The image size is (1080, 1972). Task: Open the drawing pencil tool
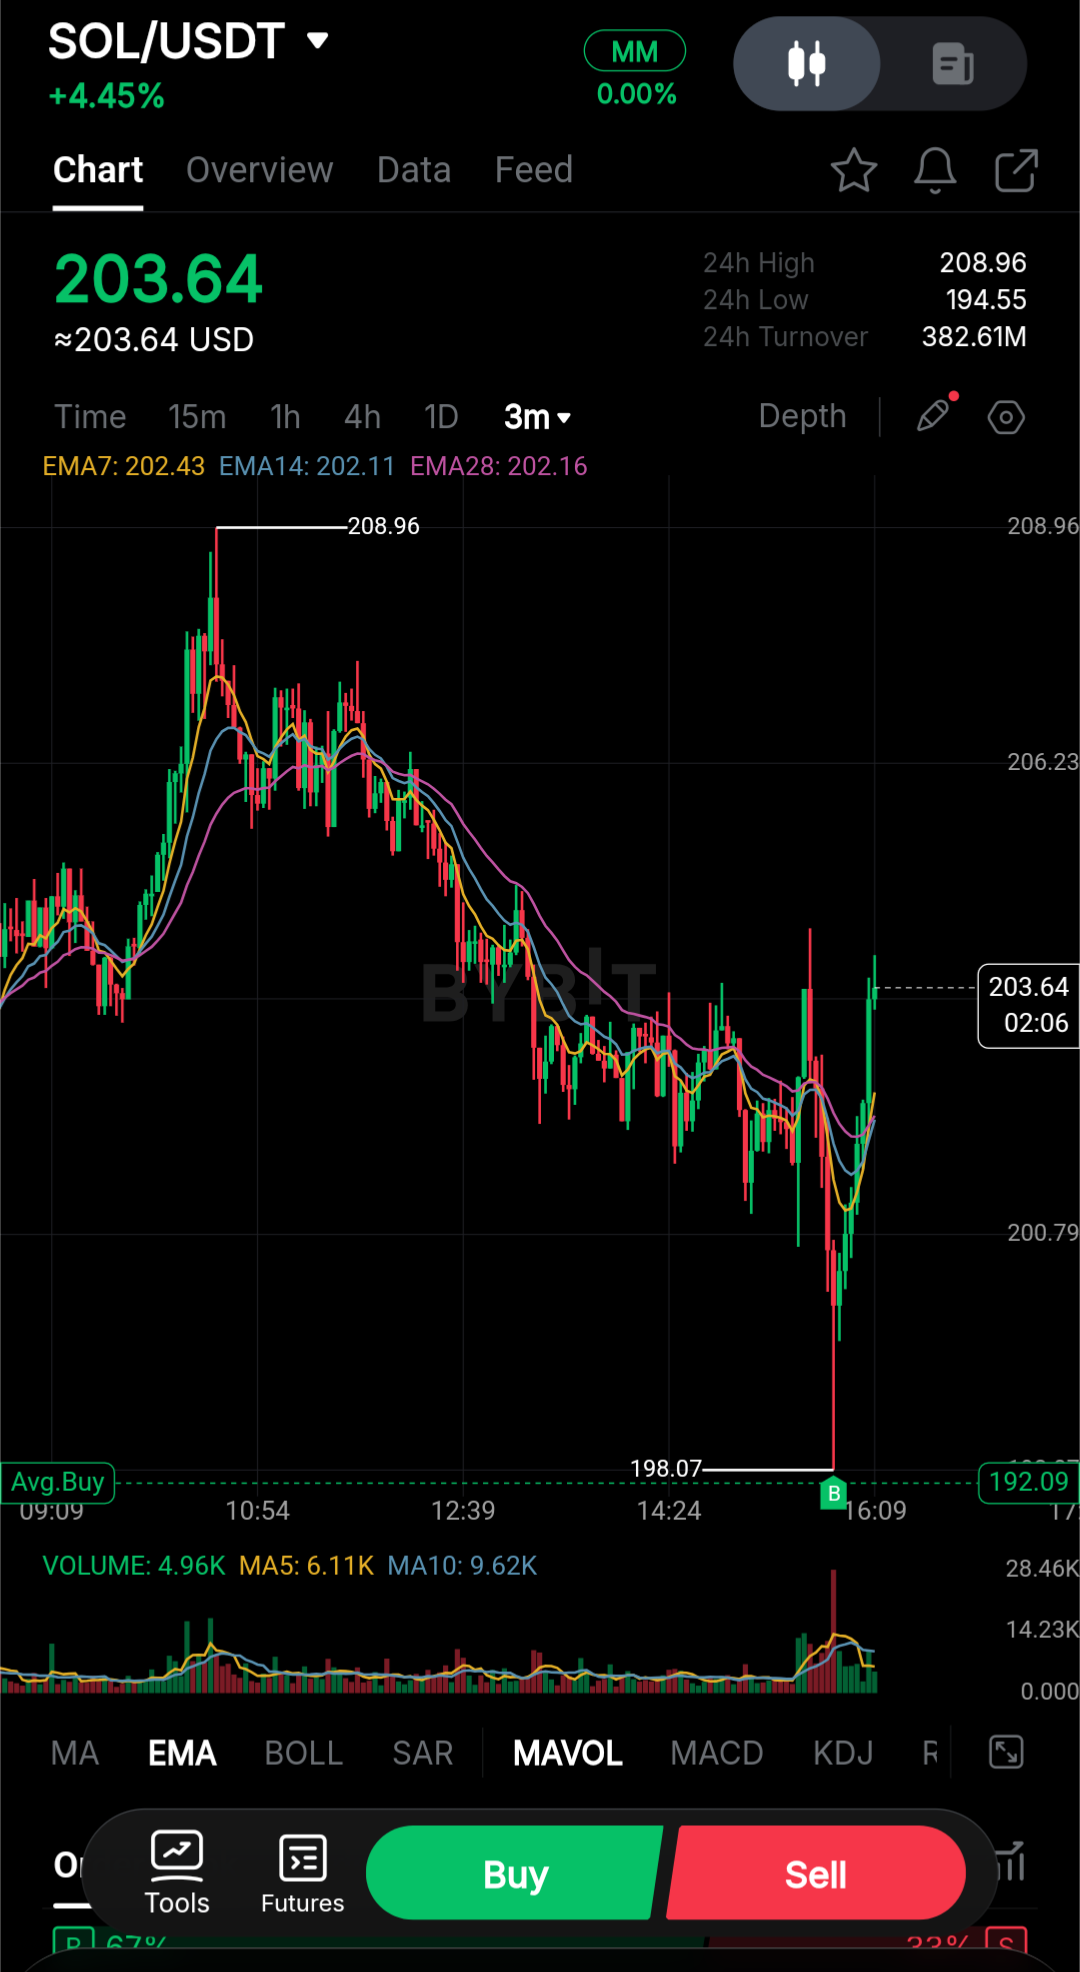934,416
